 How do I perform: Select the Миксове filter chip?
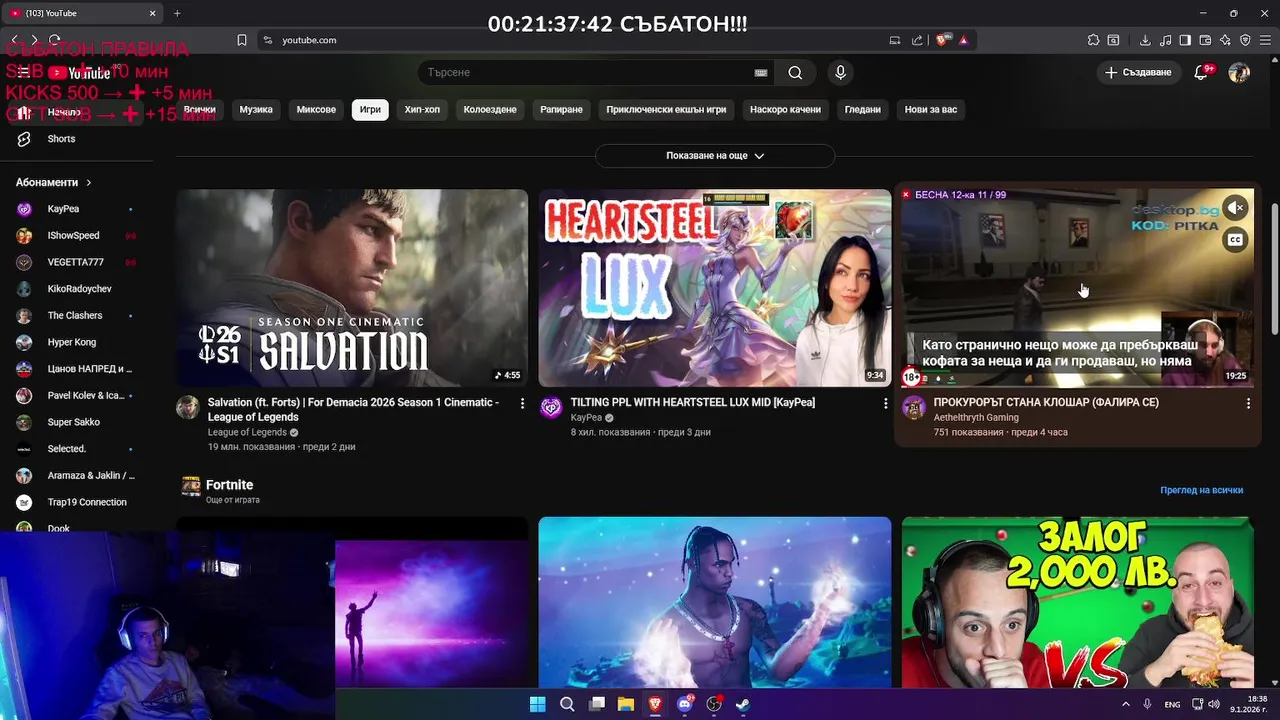tap(316, 110)
